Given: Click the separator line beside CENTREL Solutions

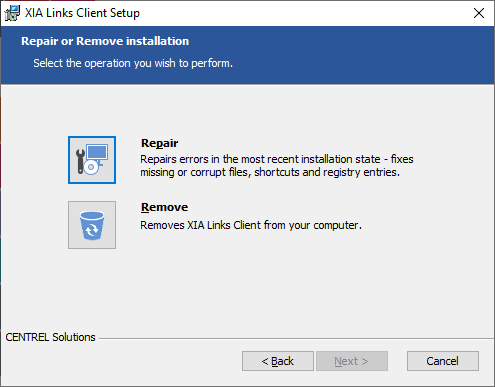Looking at the screenshot, I should coord(296,339).
